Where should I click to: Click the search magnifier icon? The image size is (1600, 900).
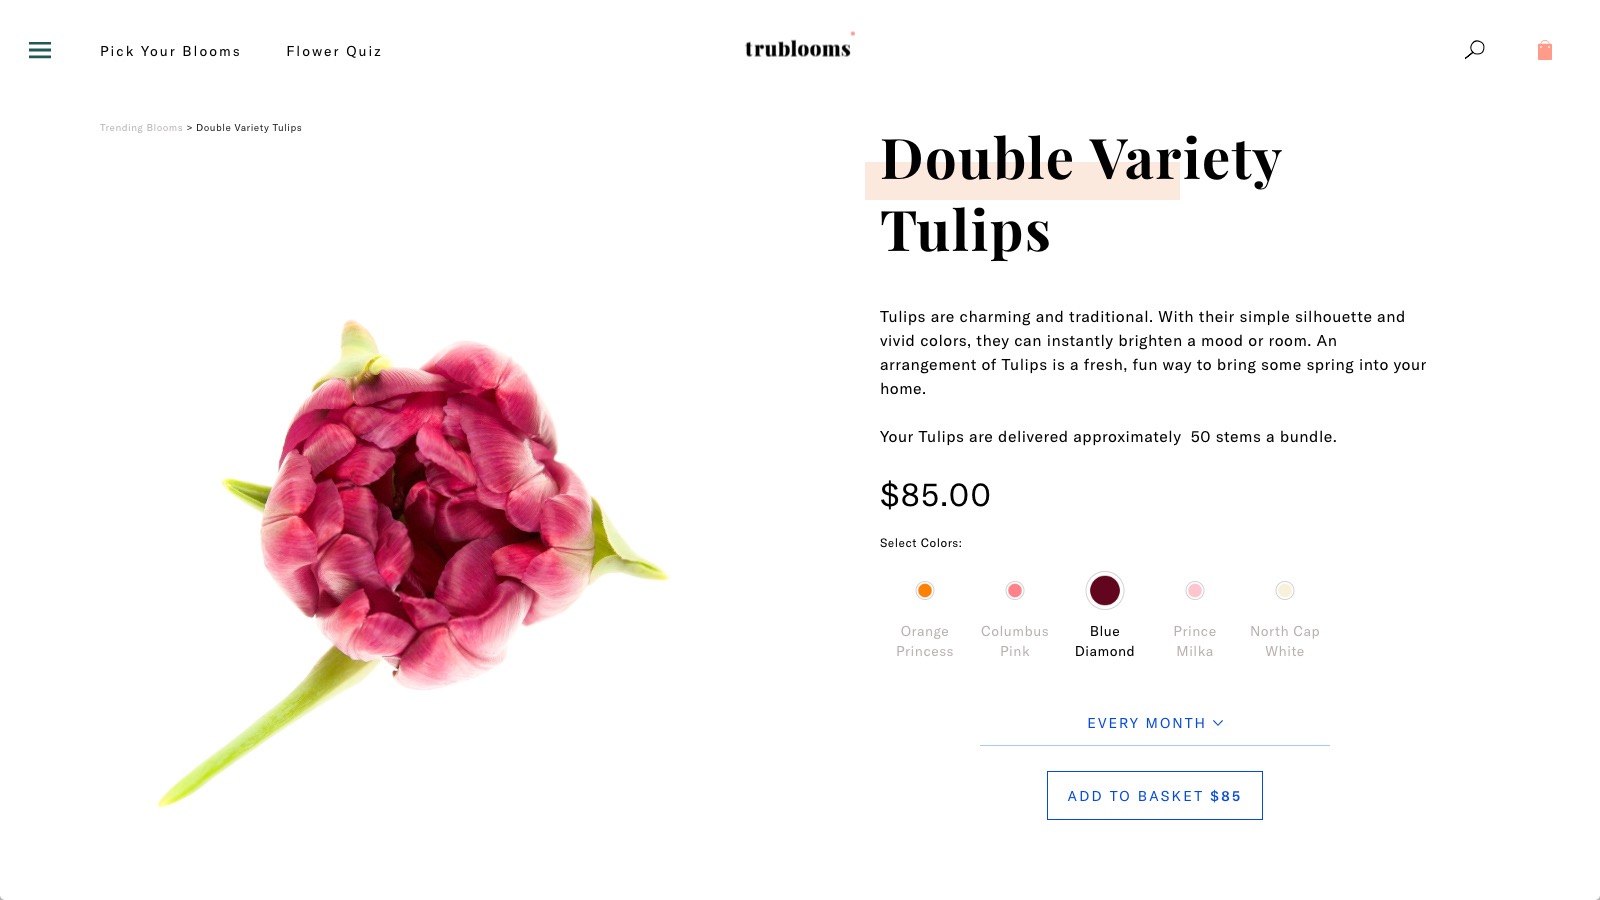point(1474,50)
